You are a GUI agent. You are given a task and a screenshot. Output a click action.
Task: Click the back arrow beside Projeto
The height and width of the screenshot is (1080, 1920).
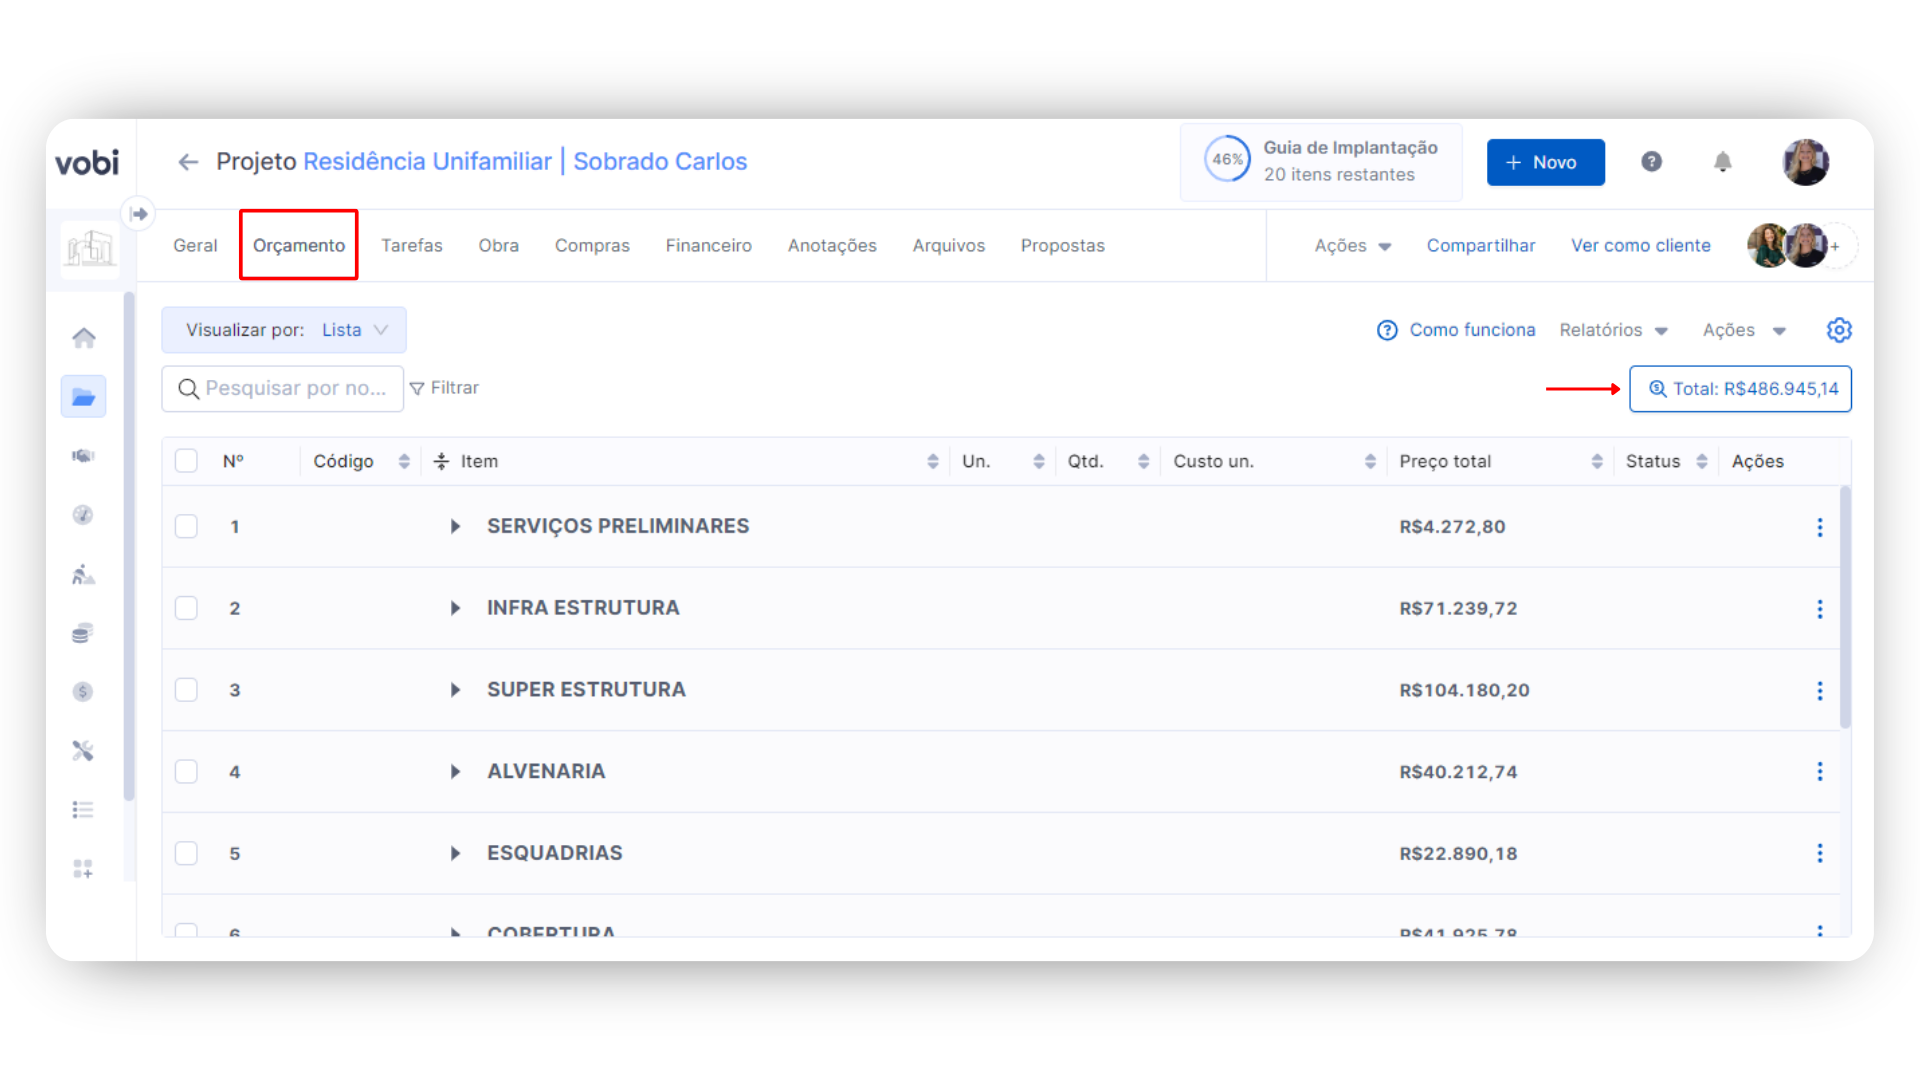188,162
